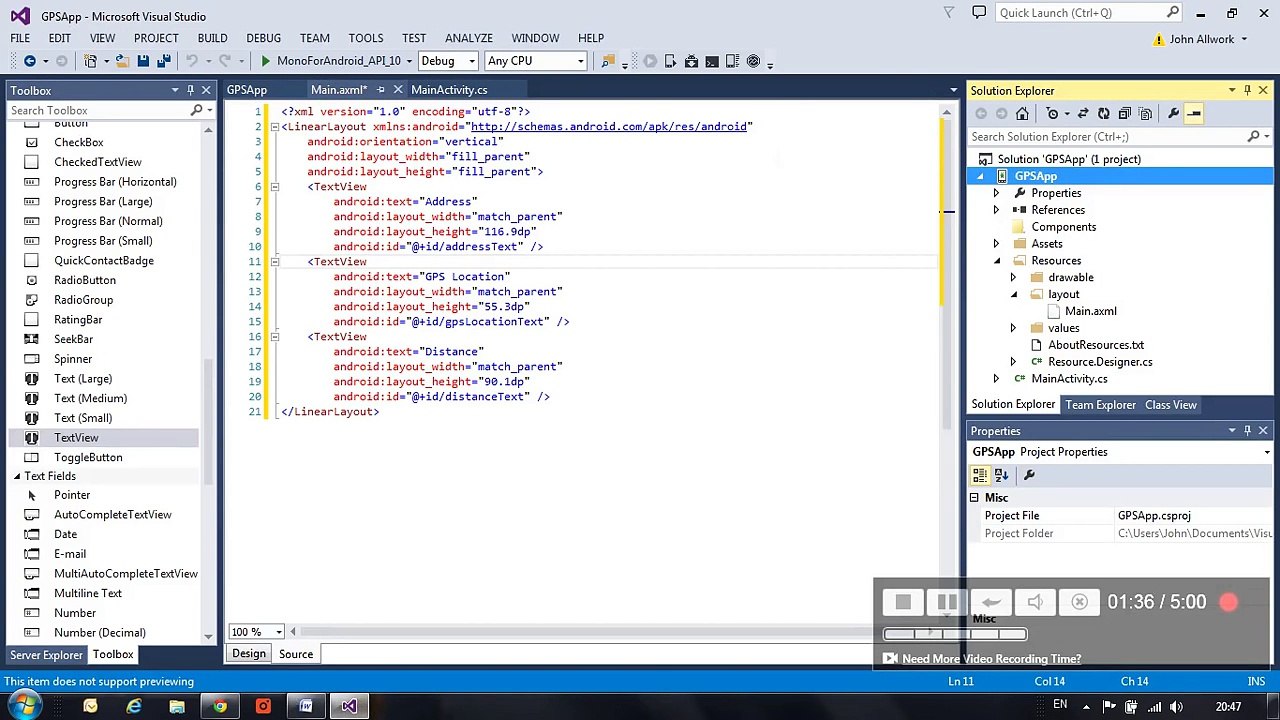Screen dimensions: 1280x720
Task: Select Main.axml in Solution Explorer
Action: [1090, 311]
